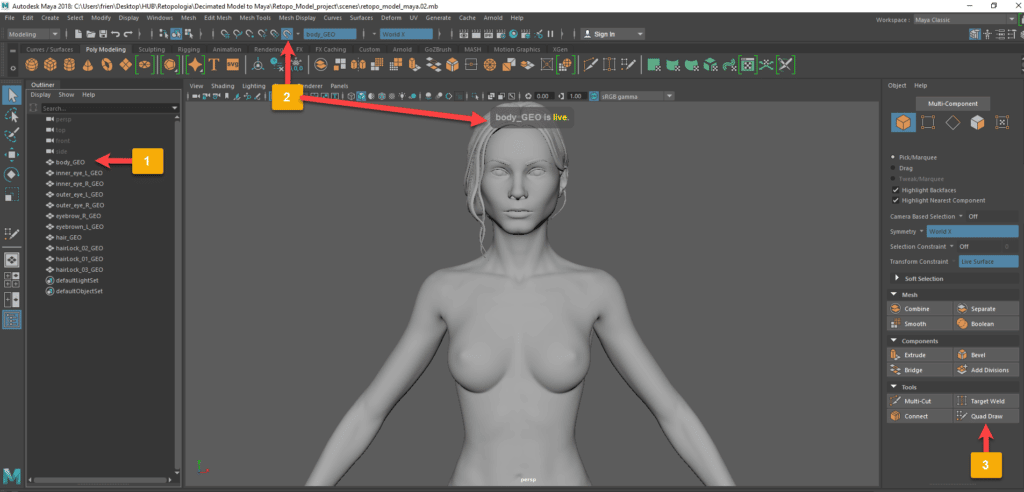Open the Mesh Tools menu
The width and height of the screenshot is (1024, 492).
click(255, 18)
